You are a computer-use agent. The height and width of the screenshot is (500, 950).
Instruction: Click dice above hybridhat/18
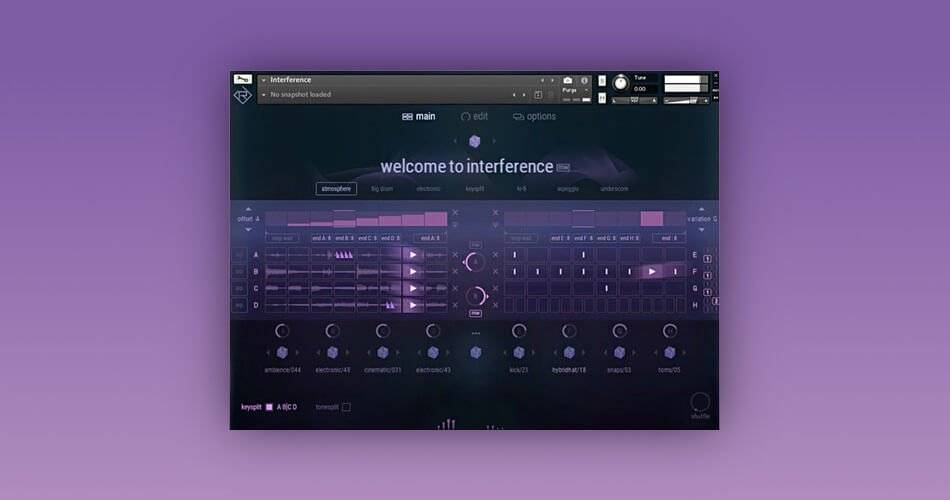[x=569, y=352]
